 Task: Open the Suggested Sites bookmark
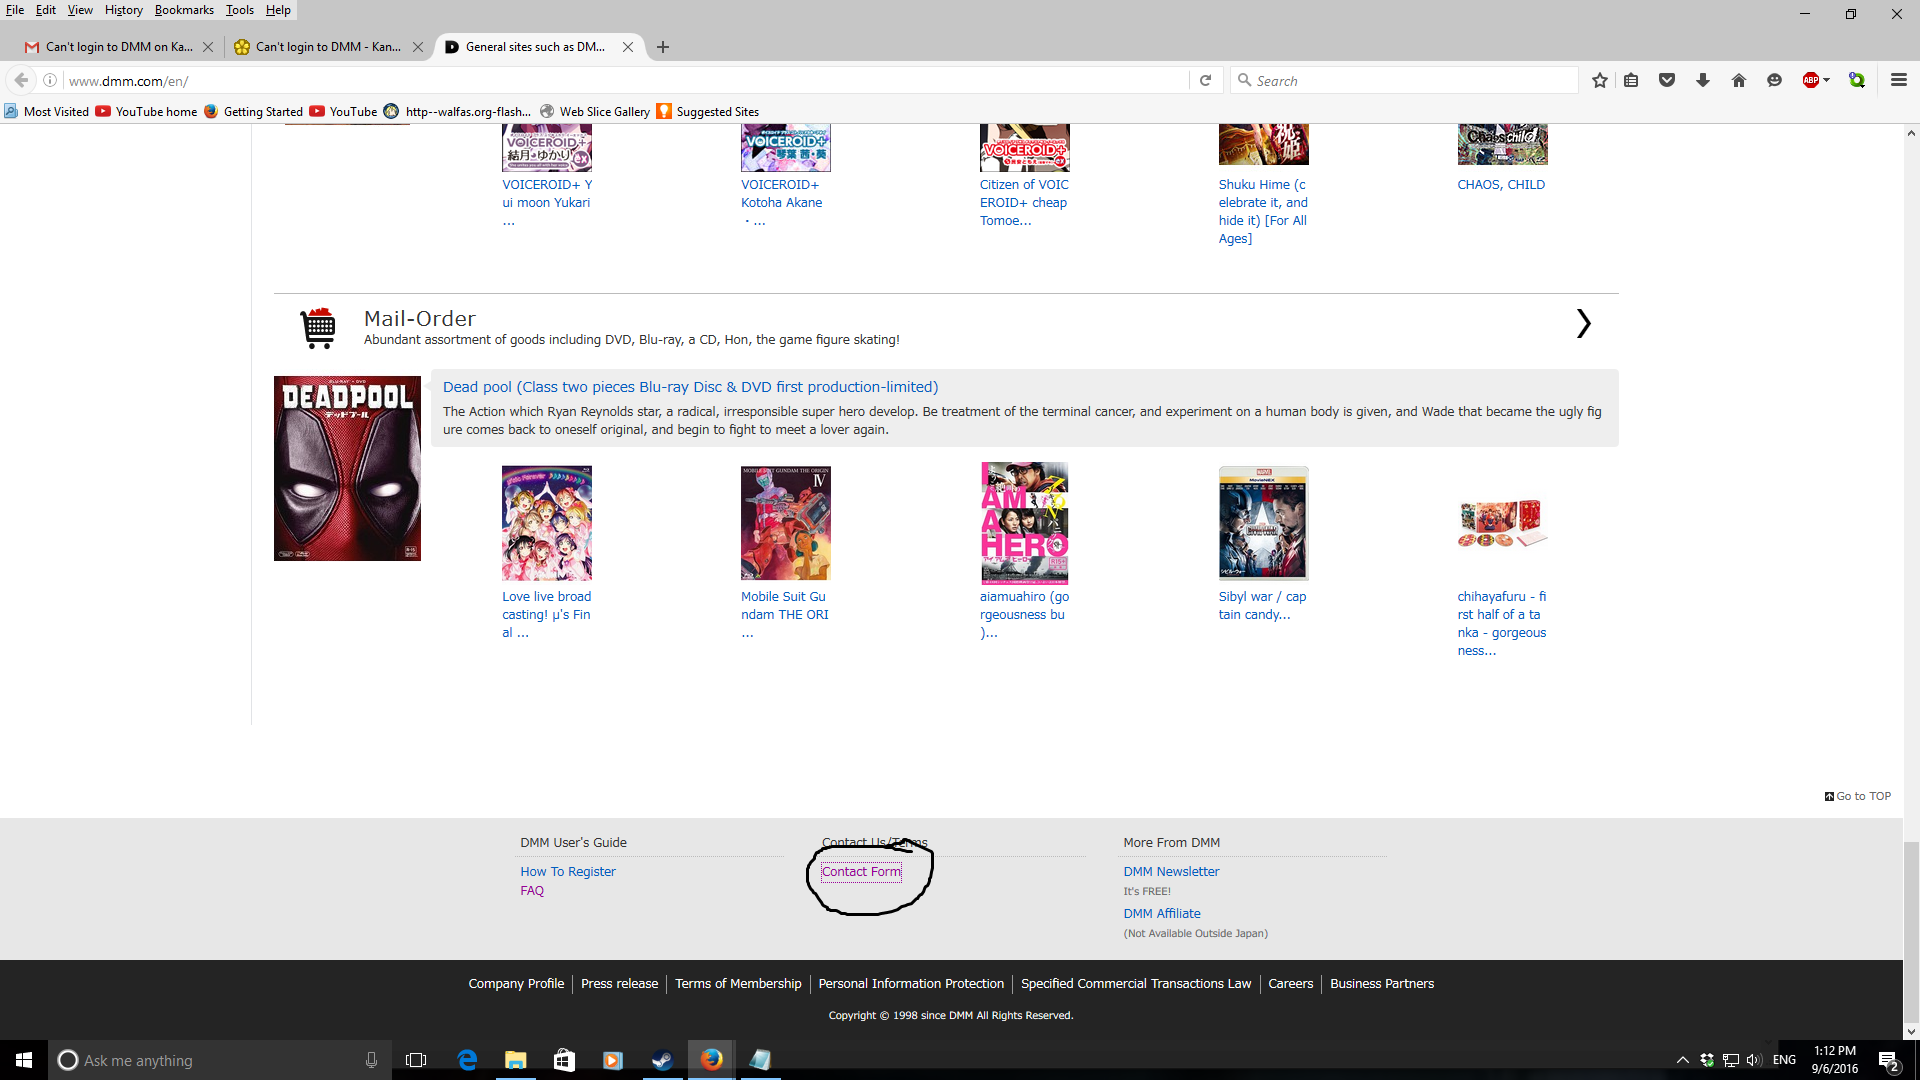pos(708,111)
